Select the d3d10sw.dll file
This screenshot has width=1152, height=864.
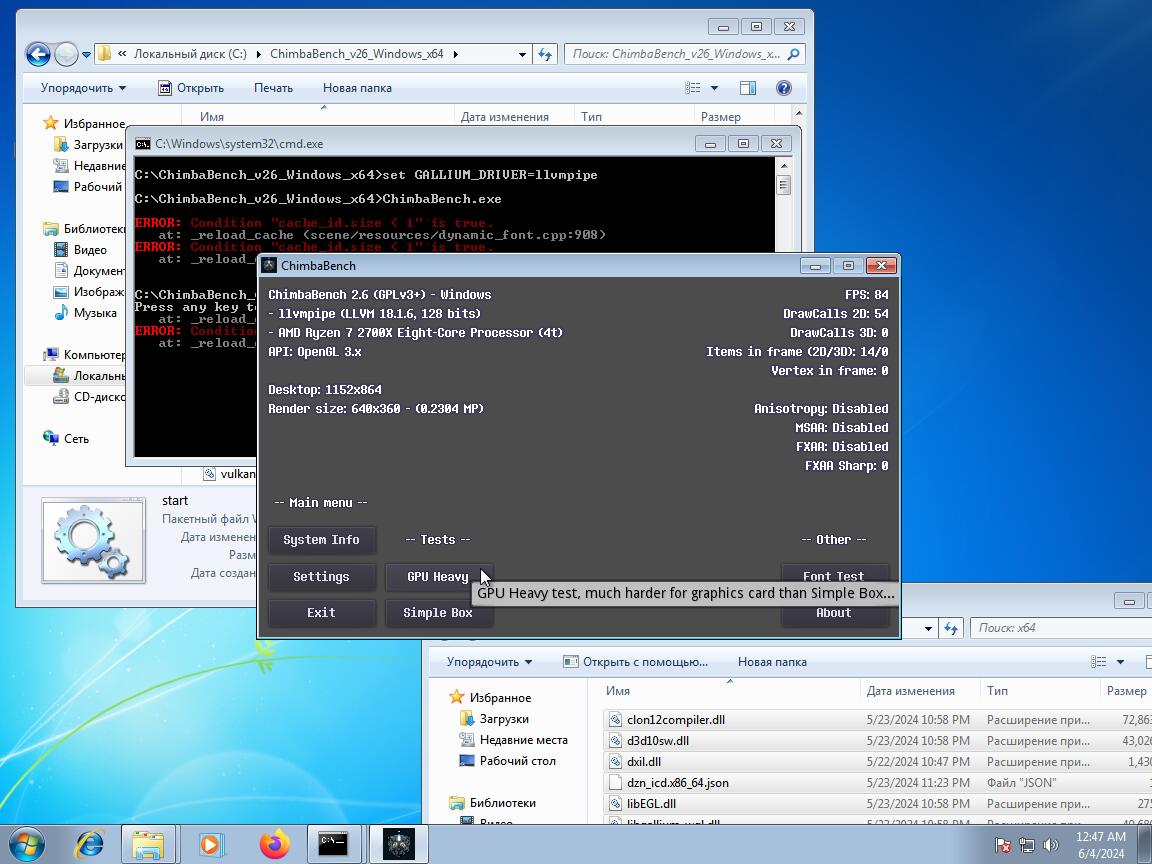pyautogui.click(x=657, y=741)
